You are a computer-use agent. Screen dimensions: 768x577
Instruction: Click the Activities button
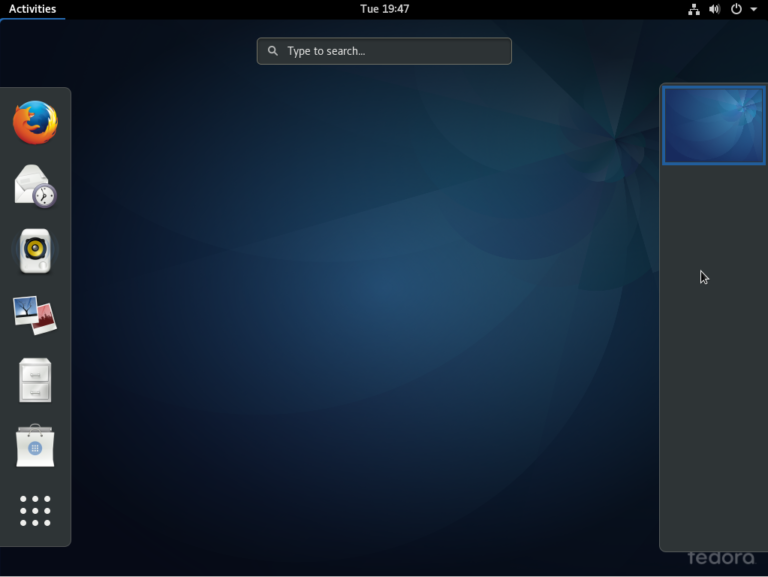coord(32,9)
